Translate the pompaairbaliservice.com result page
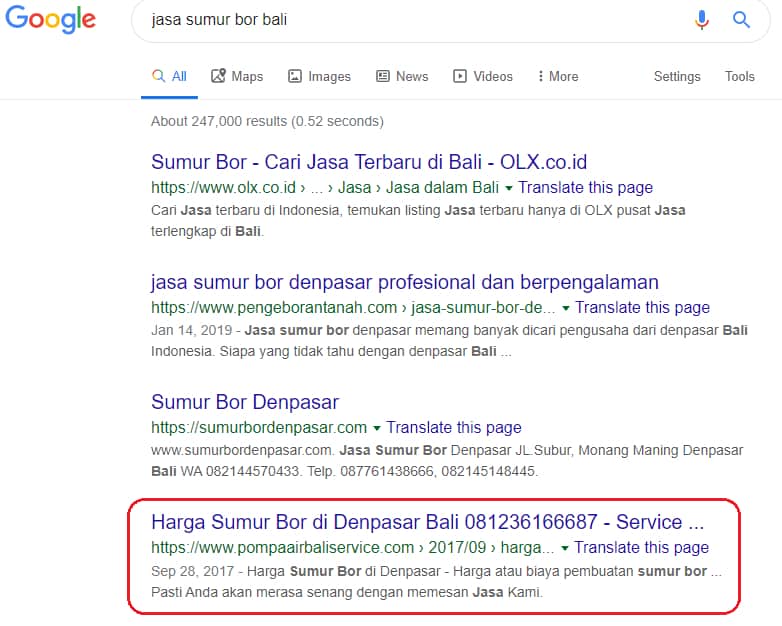Viewport: 782px width, 626px height. pyautogui.click(x=641, y=547)
